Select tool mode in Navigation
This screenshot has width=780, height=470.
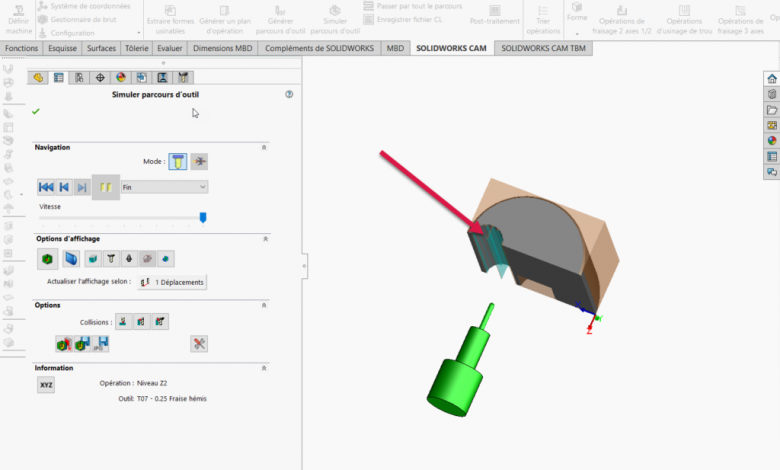[178, 161]
